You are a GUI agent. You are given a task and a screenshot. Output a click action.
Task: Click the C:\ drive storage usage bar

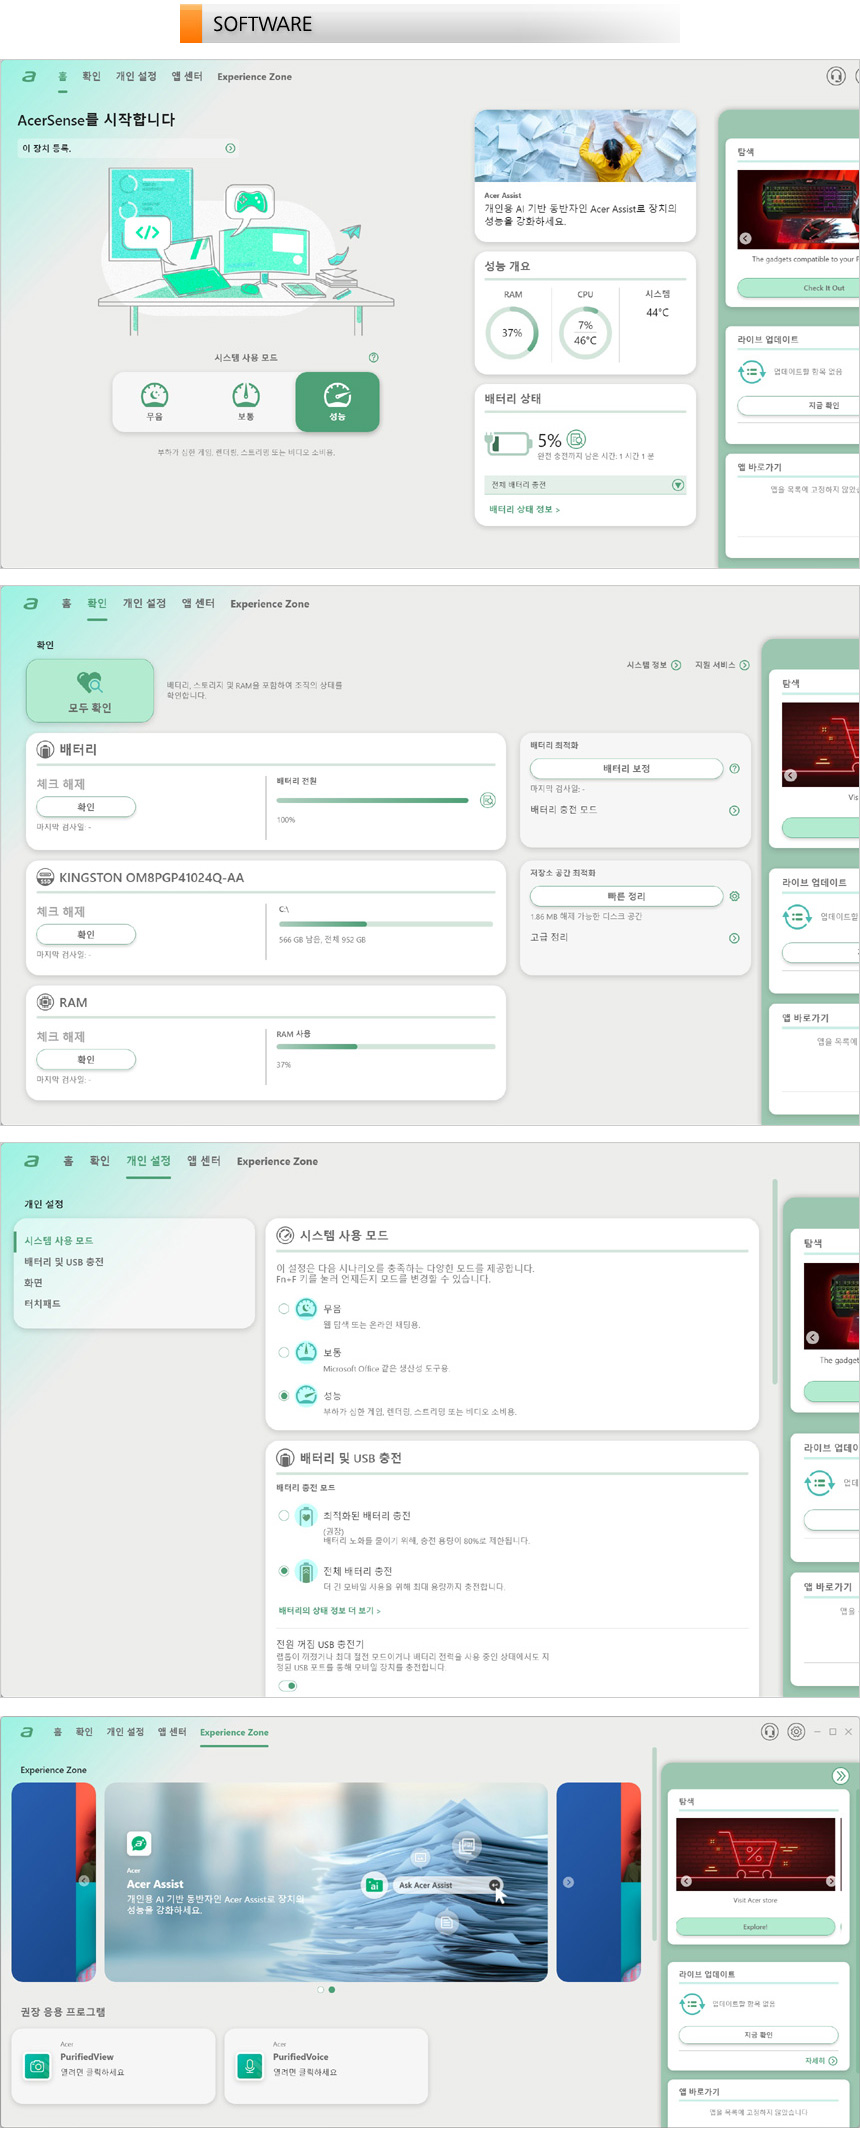386,924
